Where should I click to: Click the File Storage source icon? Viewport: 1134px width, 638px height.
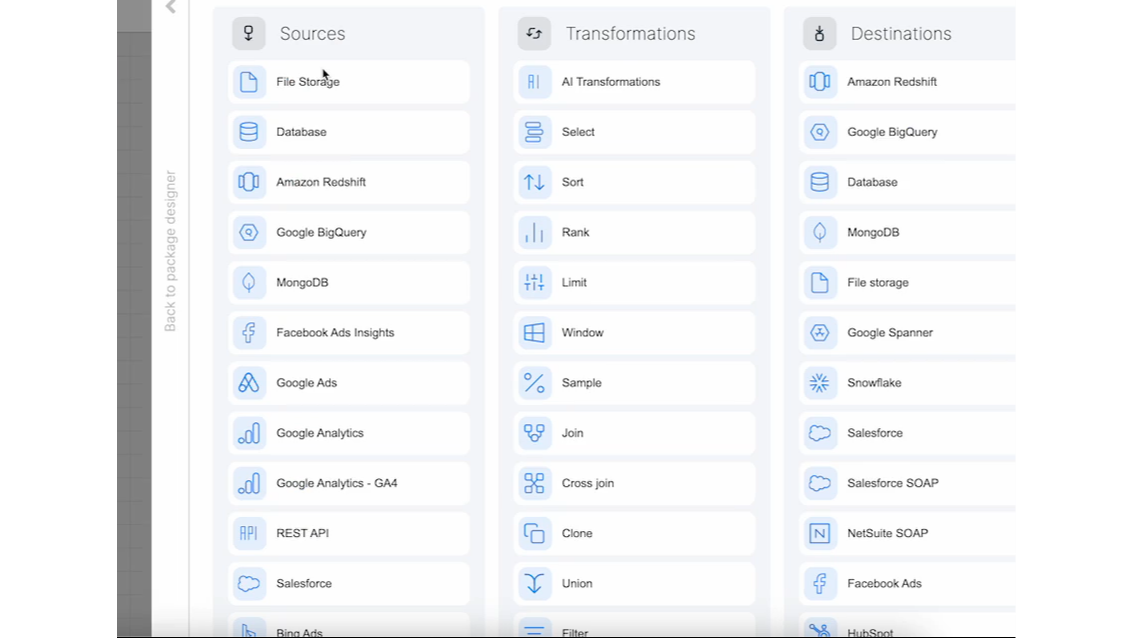click(x=249, y=82)
